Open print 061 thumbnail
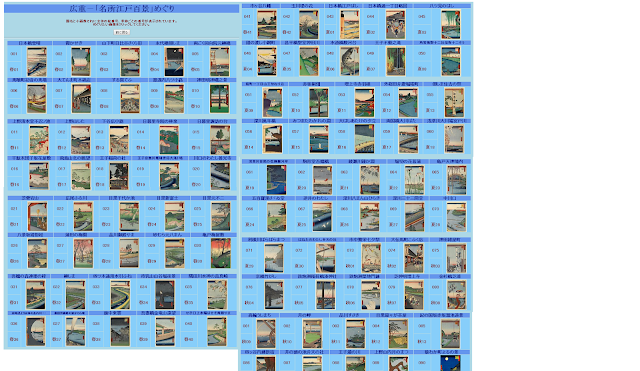Image resolution: width=640 pixels, height=371 pixels. [x=277, y=180]
